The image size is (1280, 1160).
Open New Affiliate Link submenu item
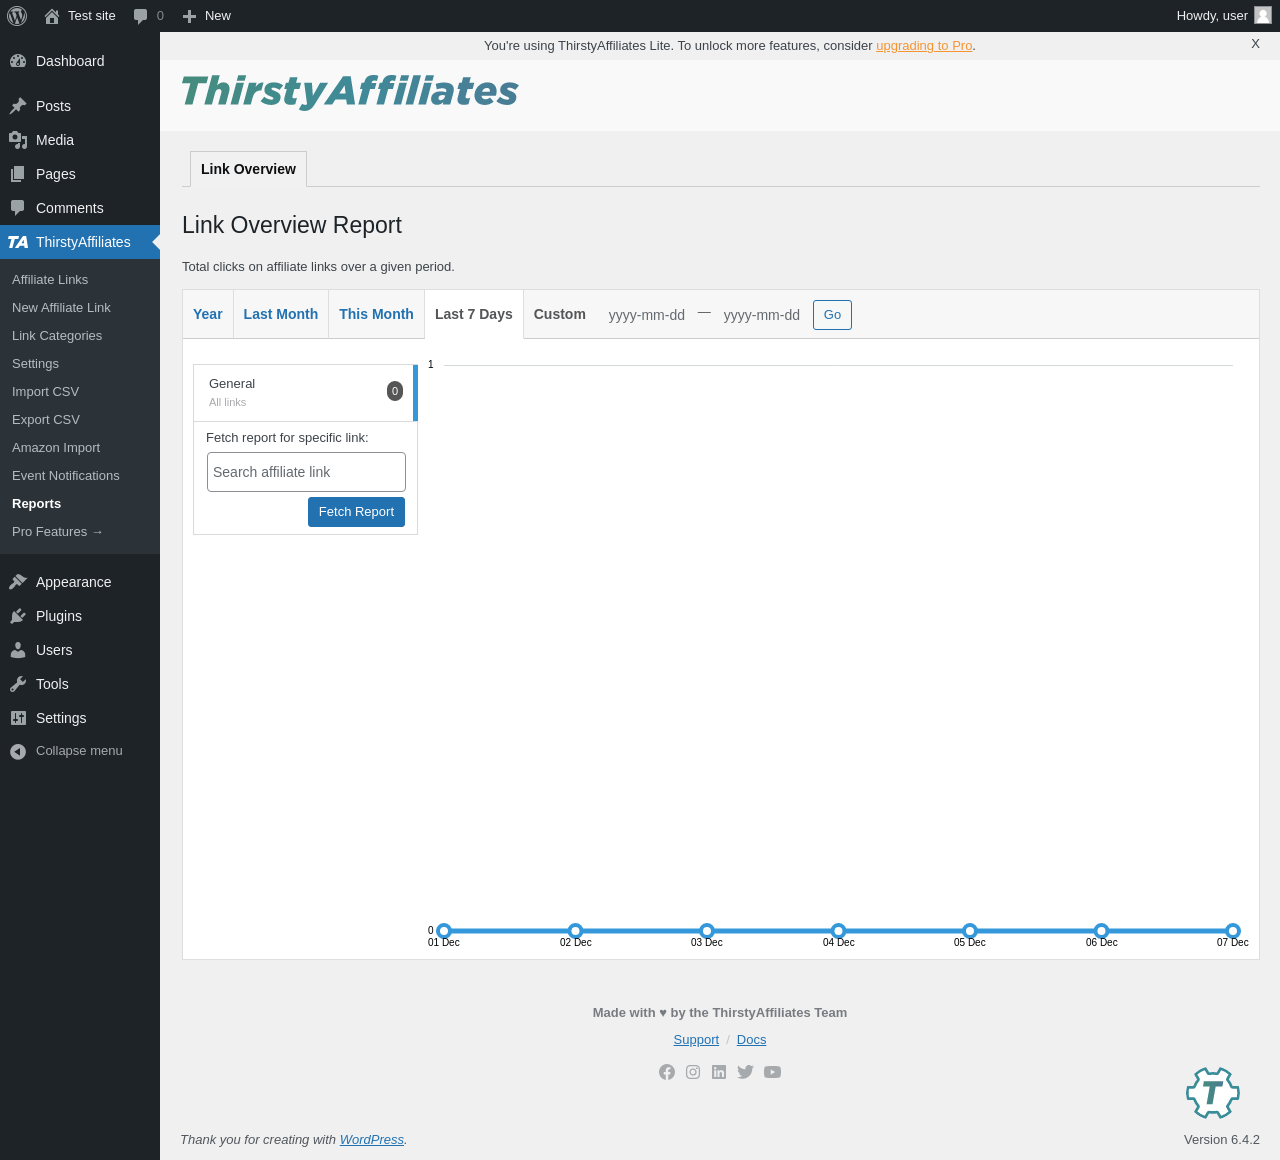click(x=61, y=308)
